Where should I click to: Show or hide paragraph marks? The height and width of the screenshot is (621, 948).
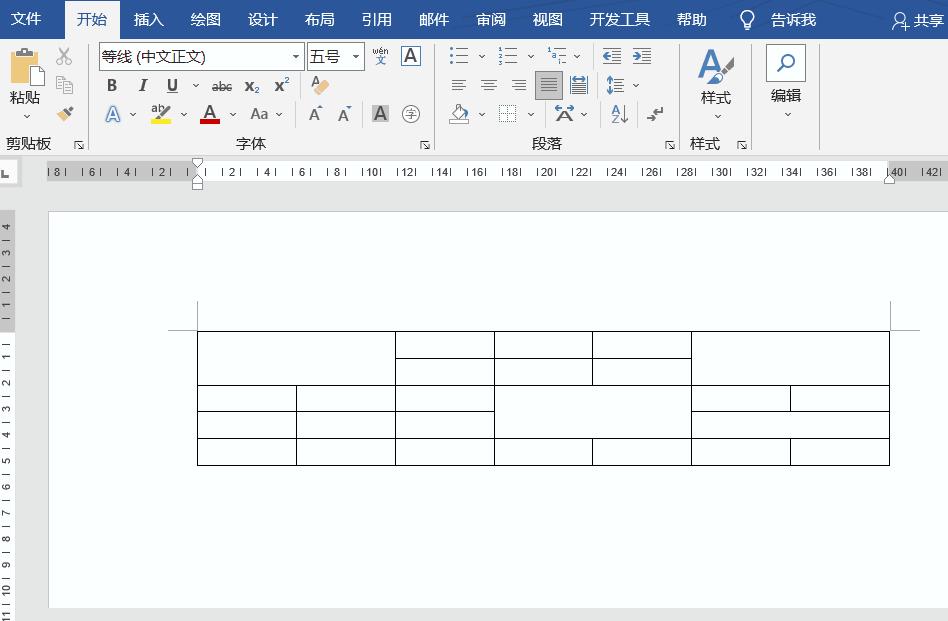tap(655, 114)
